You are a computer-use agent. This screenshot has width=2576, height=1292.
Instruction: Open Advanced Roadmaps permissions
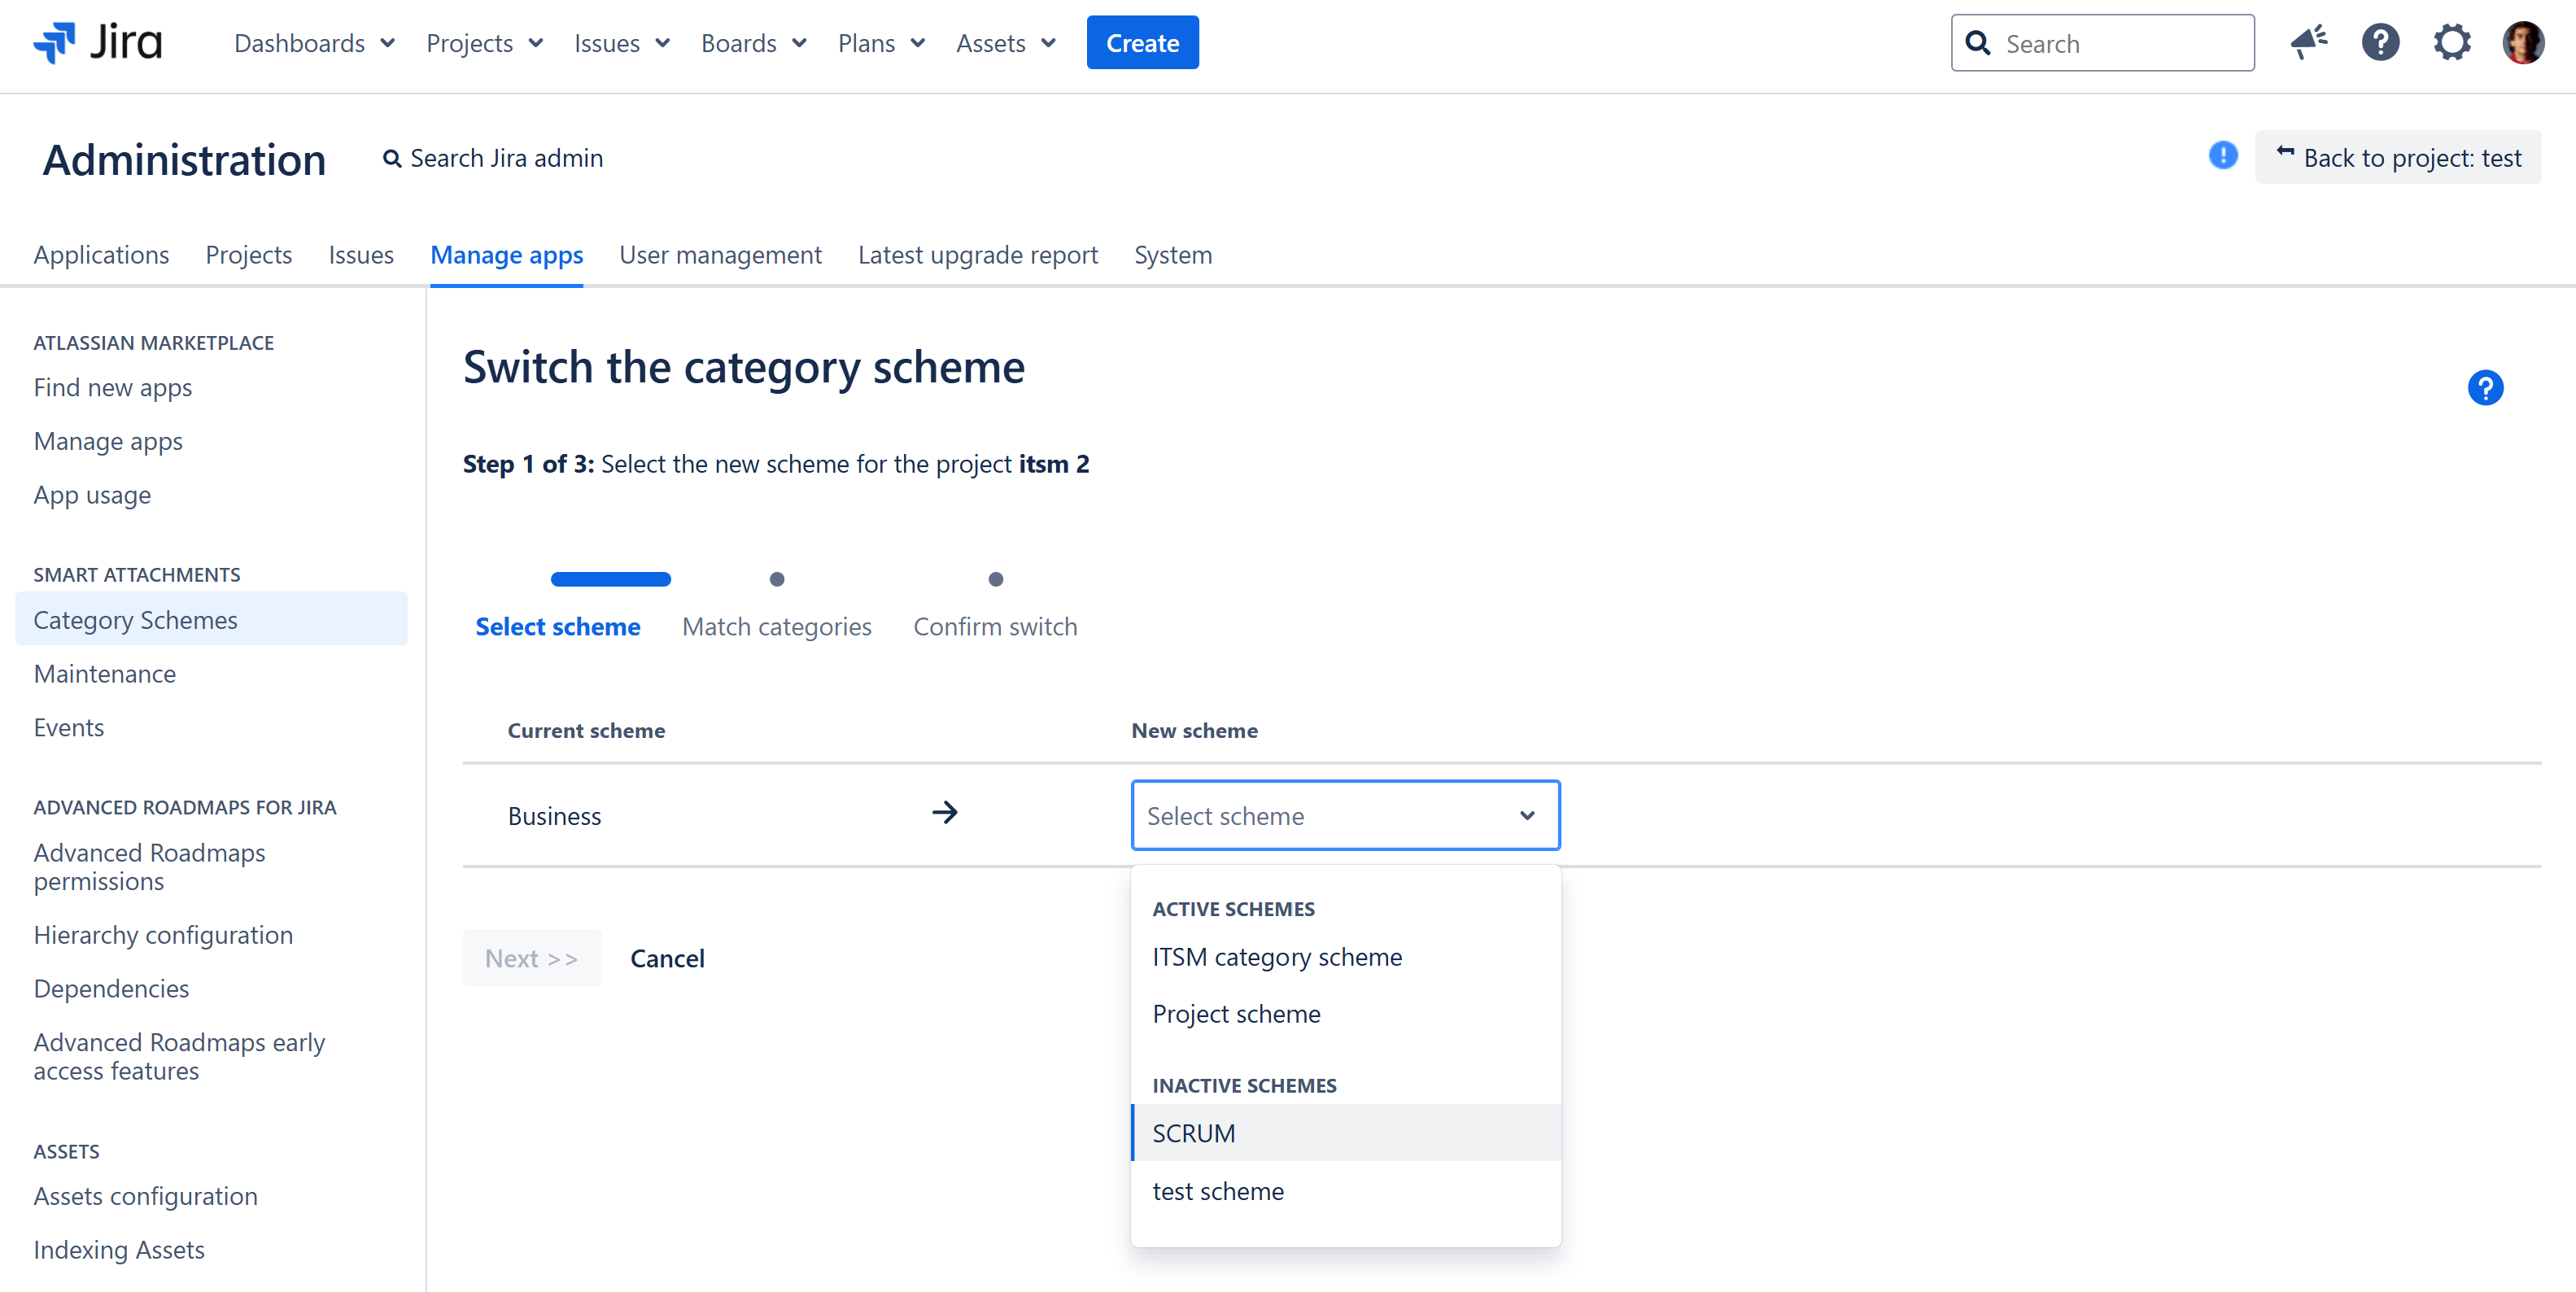click(150, 867)
